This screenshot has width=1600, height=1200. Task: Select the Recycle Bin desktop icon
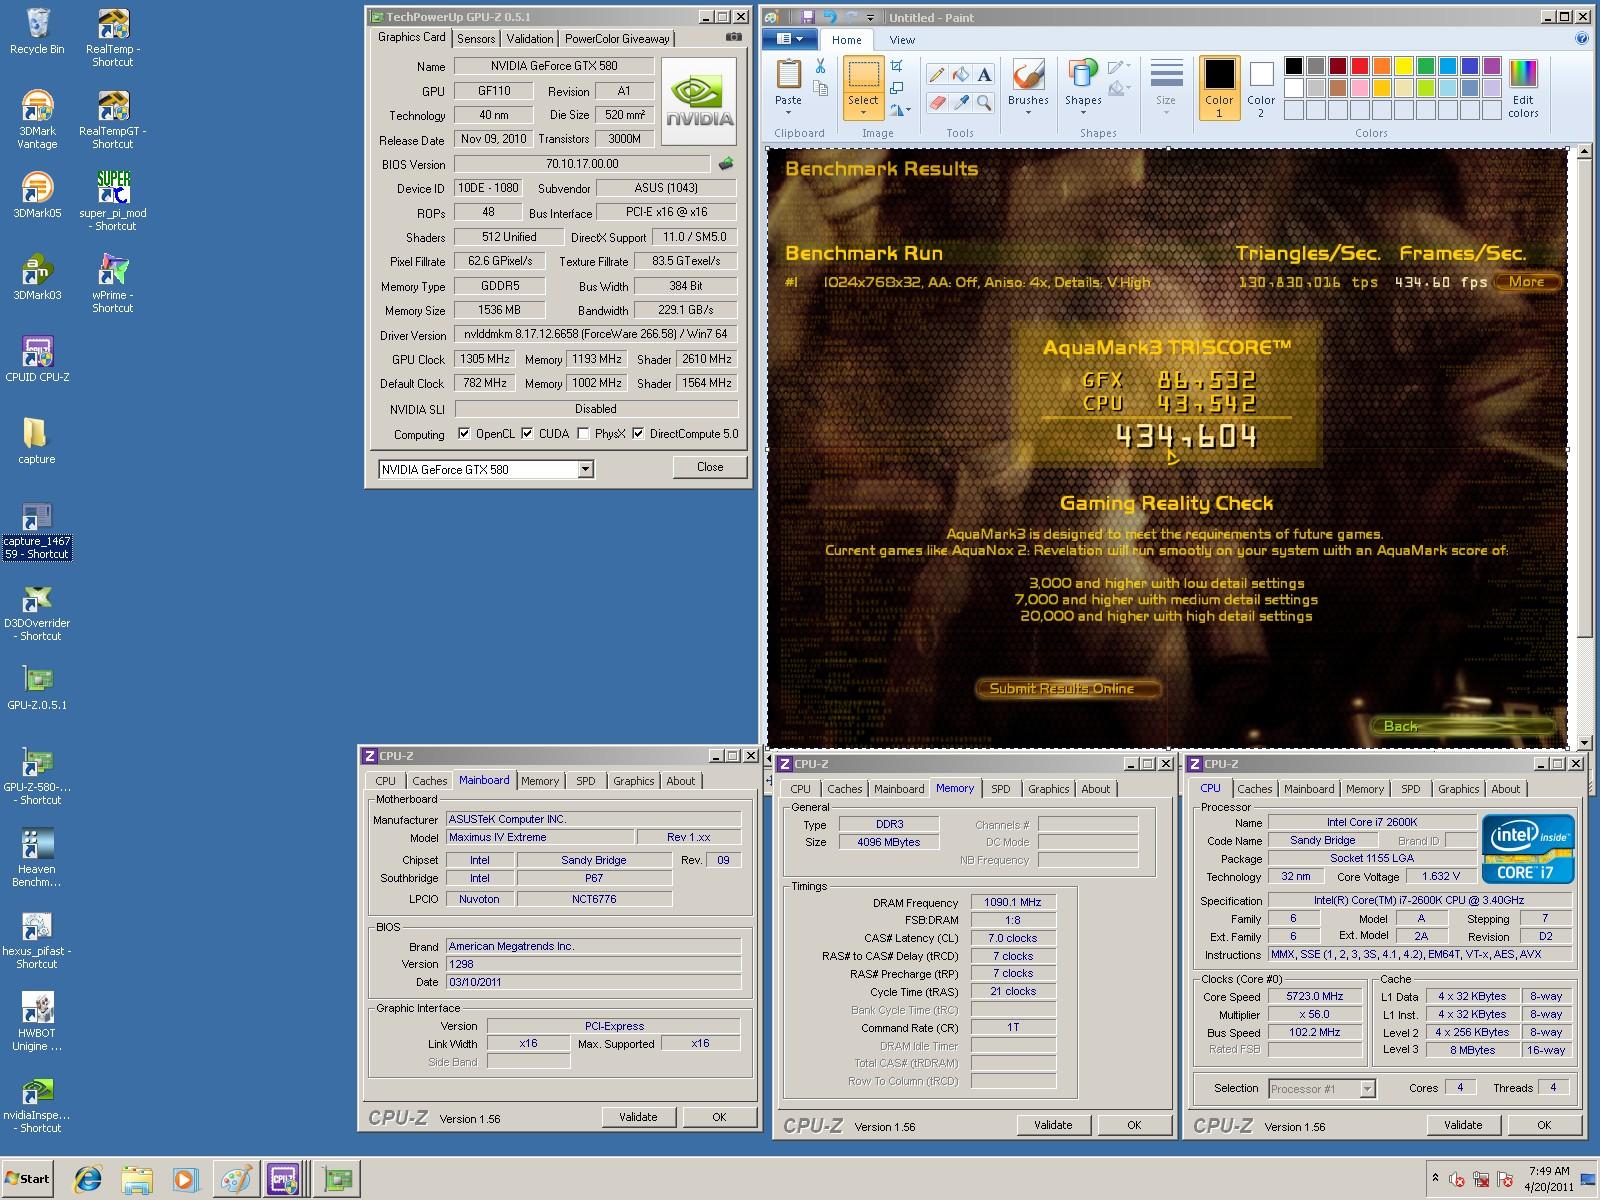[x=37, y=32]
